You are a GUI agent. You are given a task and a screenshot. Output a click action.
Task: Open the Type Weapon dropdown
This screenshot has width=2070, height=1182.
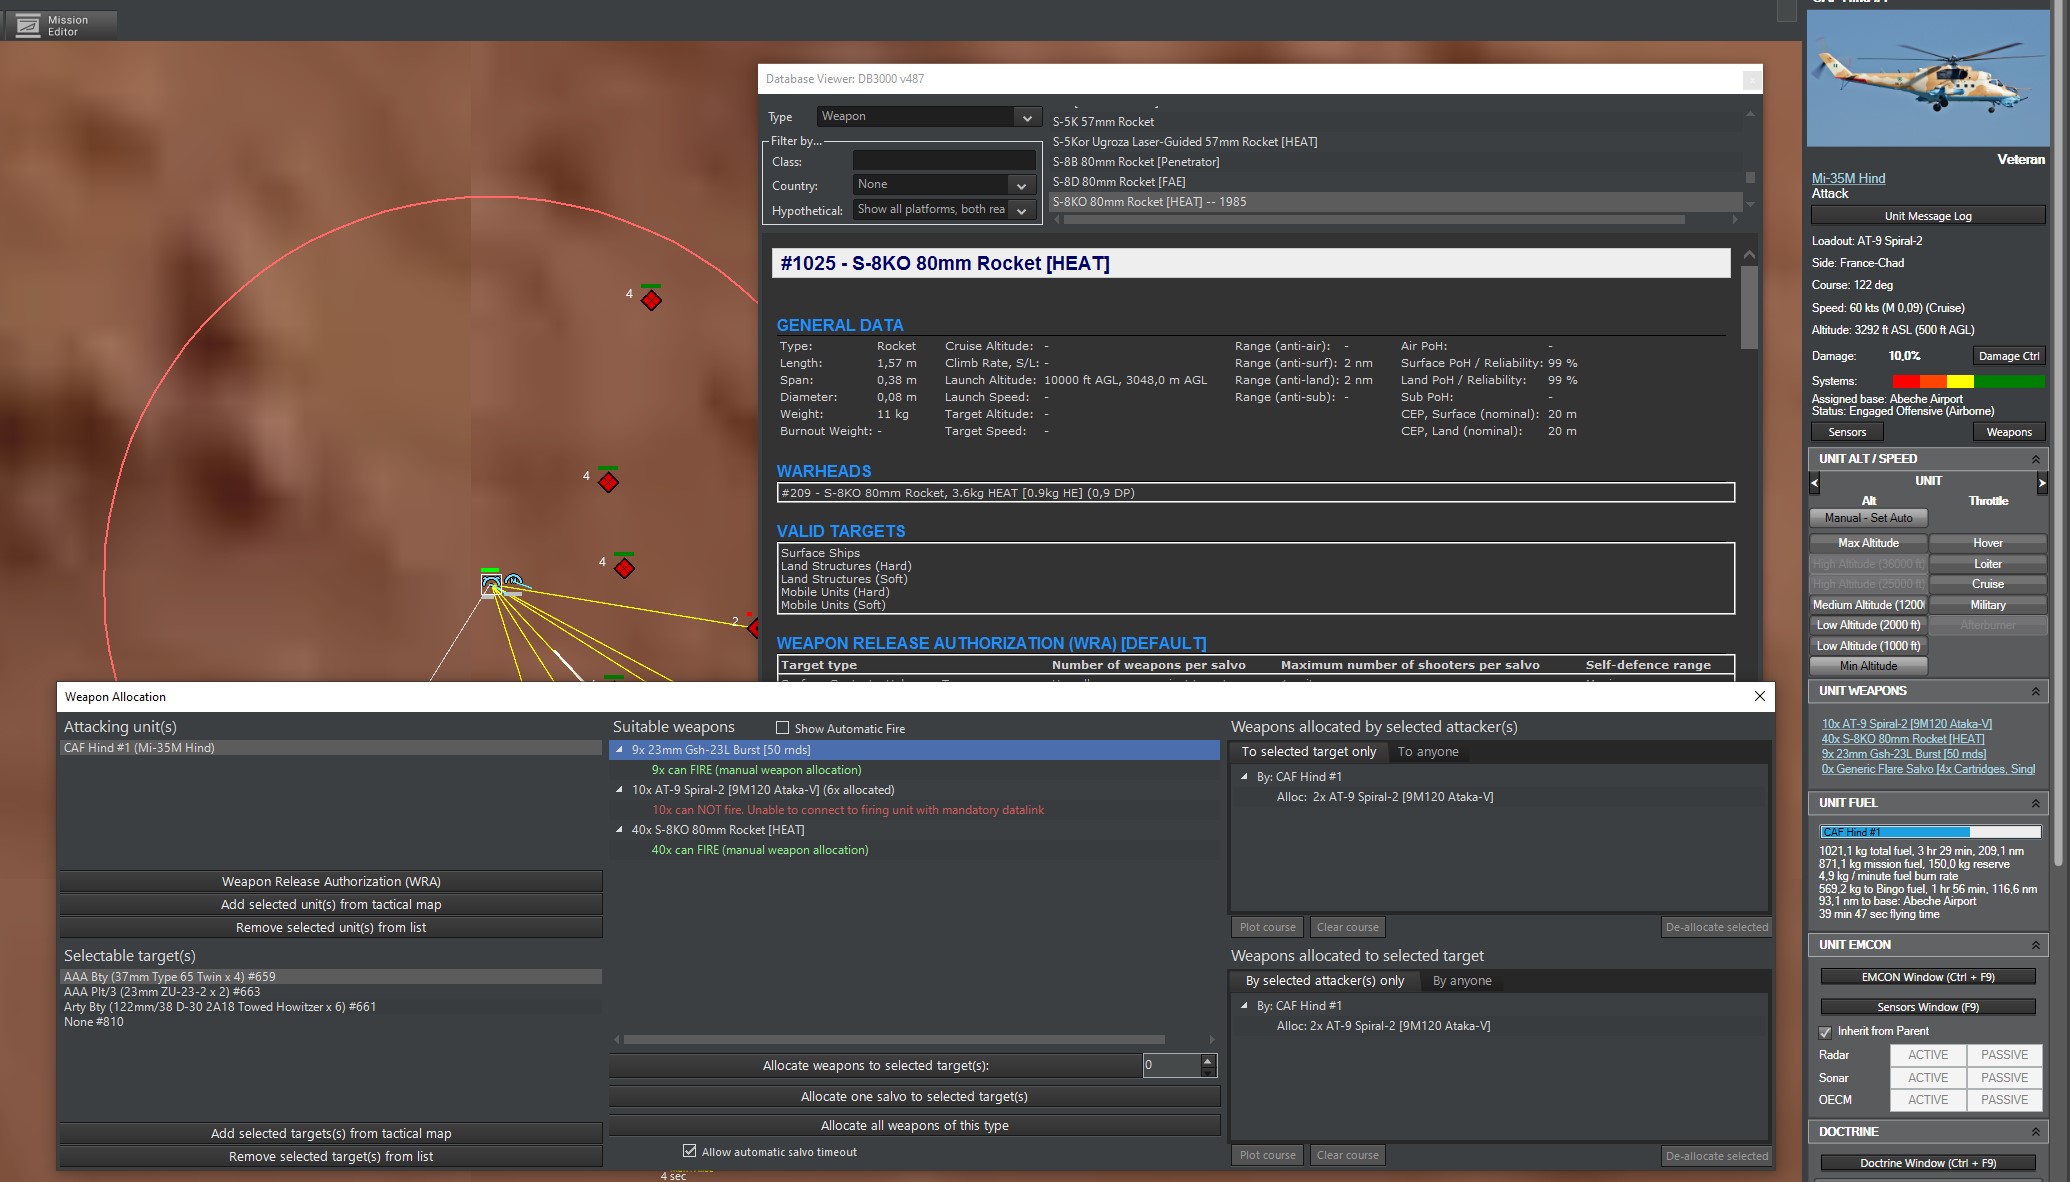pos(1026,117)
